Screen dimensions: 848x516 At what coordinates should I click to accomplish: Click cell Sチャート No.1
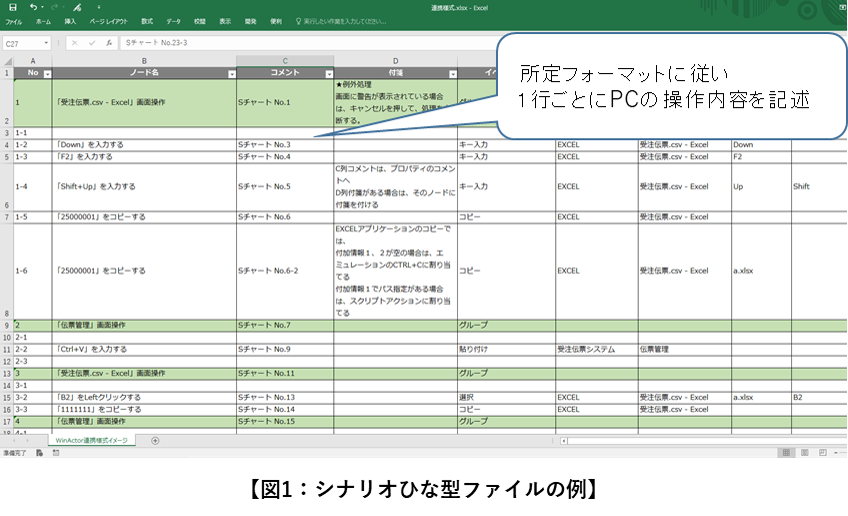pos(285,102)
